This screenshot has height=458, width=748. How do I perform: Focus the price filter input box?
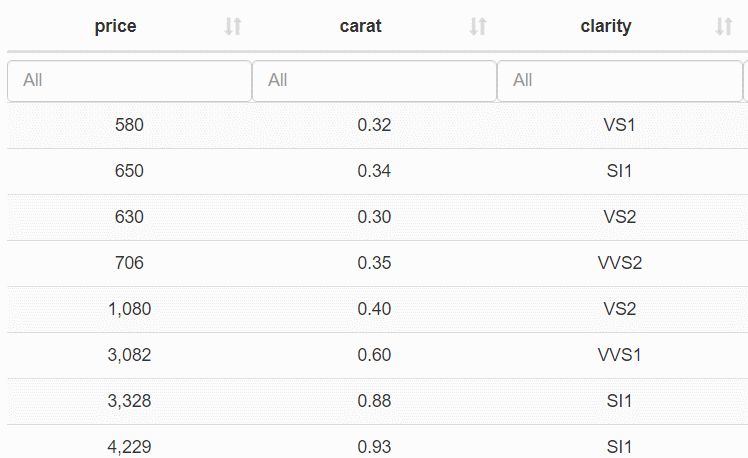coord(129,80)
